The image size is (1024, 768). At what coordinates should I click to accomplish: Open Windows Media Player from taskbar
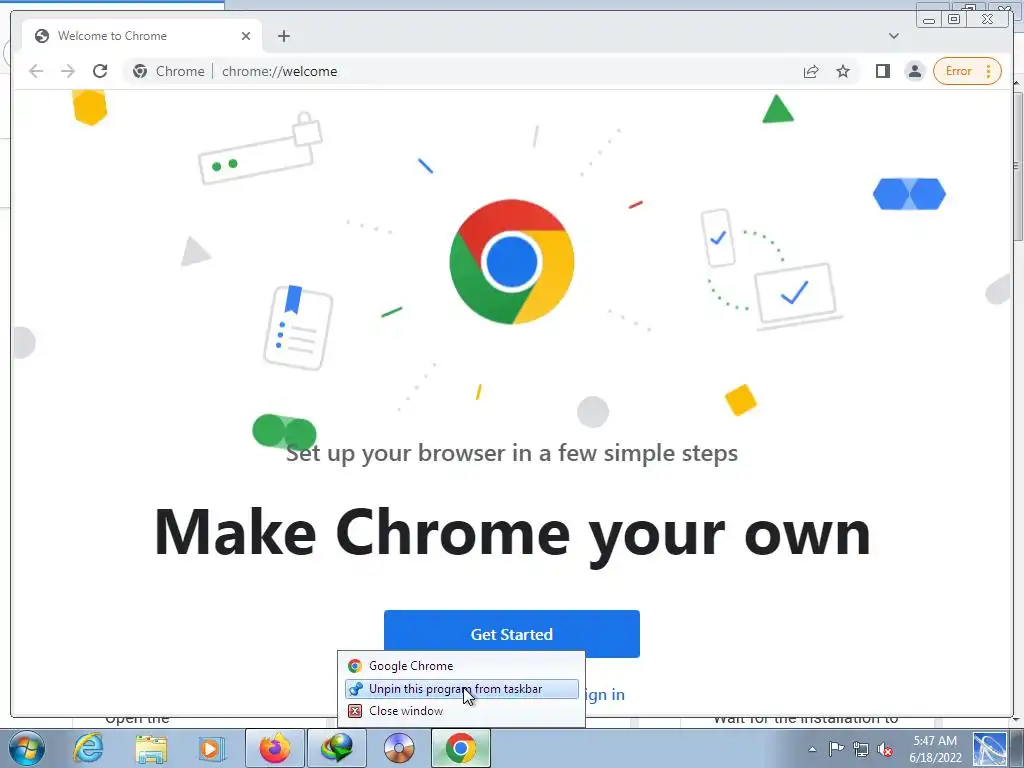coord(211,748)
